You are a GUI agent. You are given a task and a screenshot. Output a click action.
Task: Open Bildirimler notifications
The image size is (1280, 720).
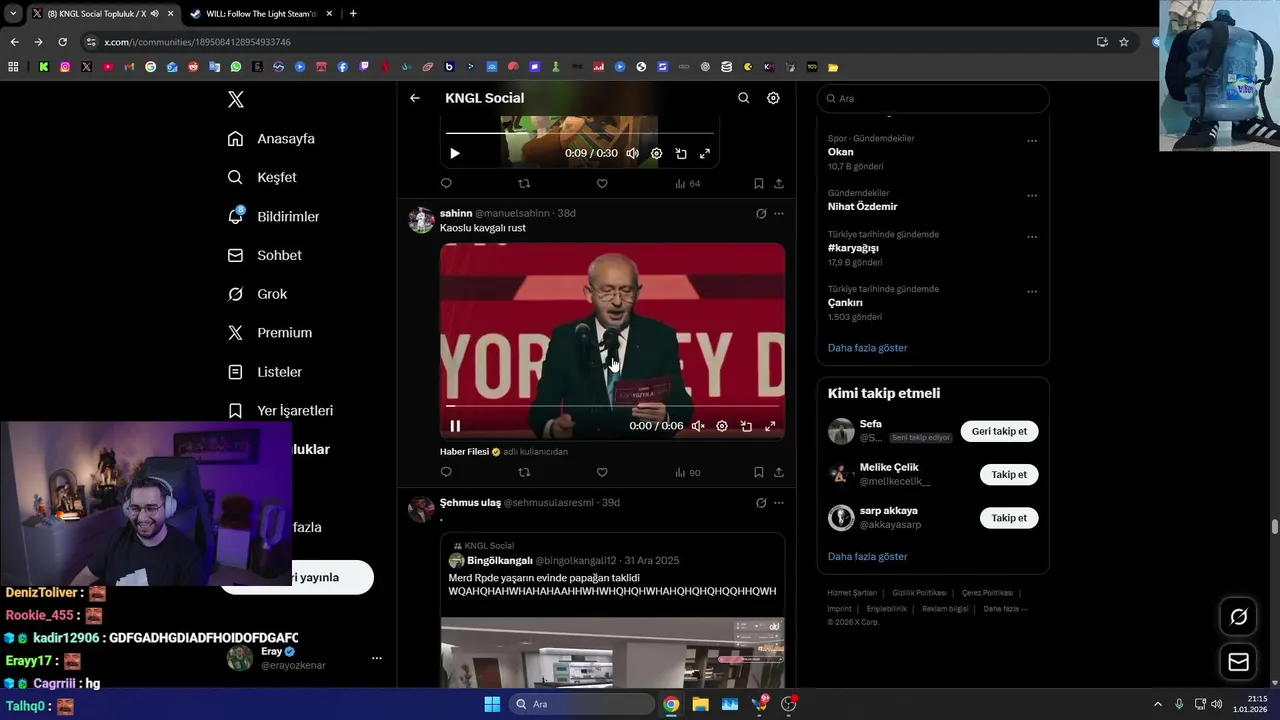273,216
